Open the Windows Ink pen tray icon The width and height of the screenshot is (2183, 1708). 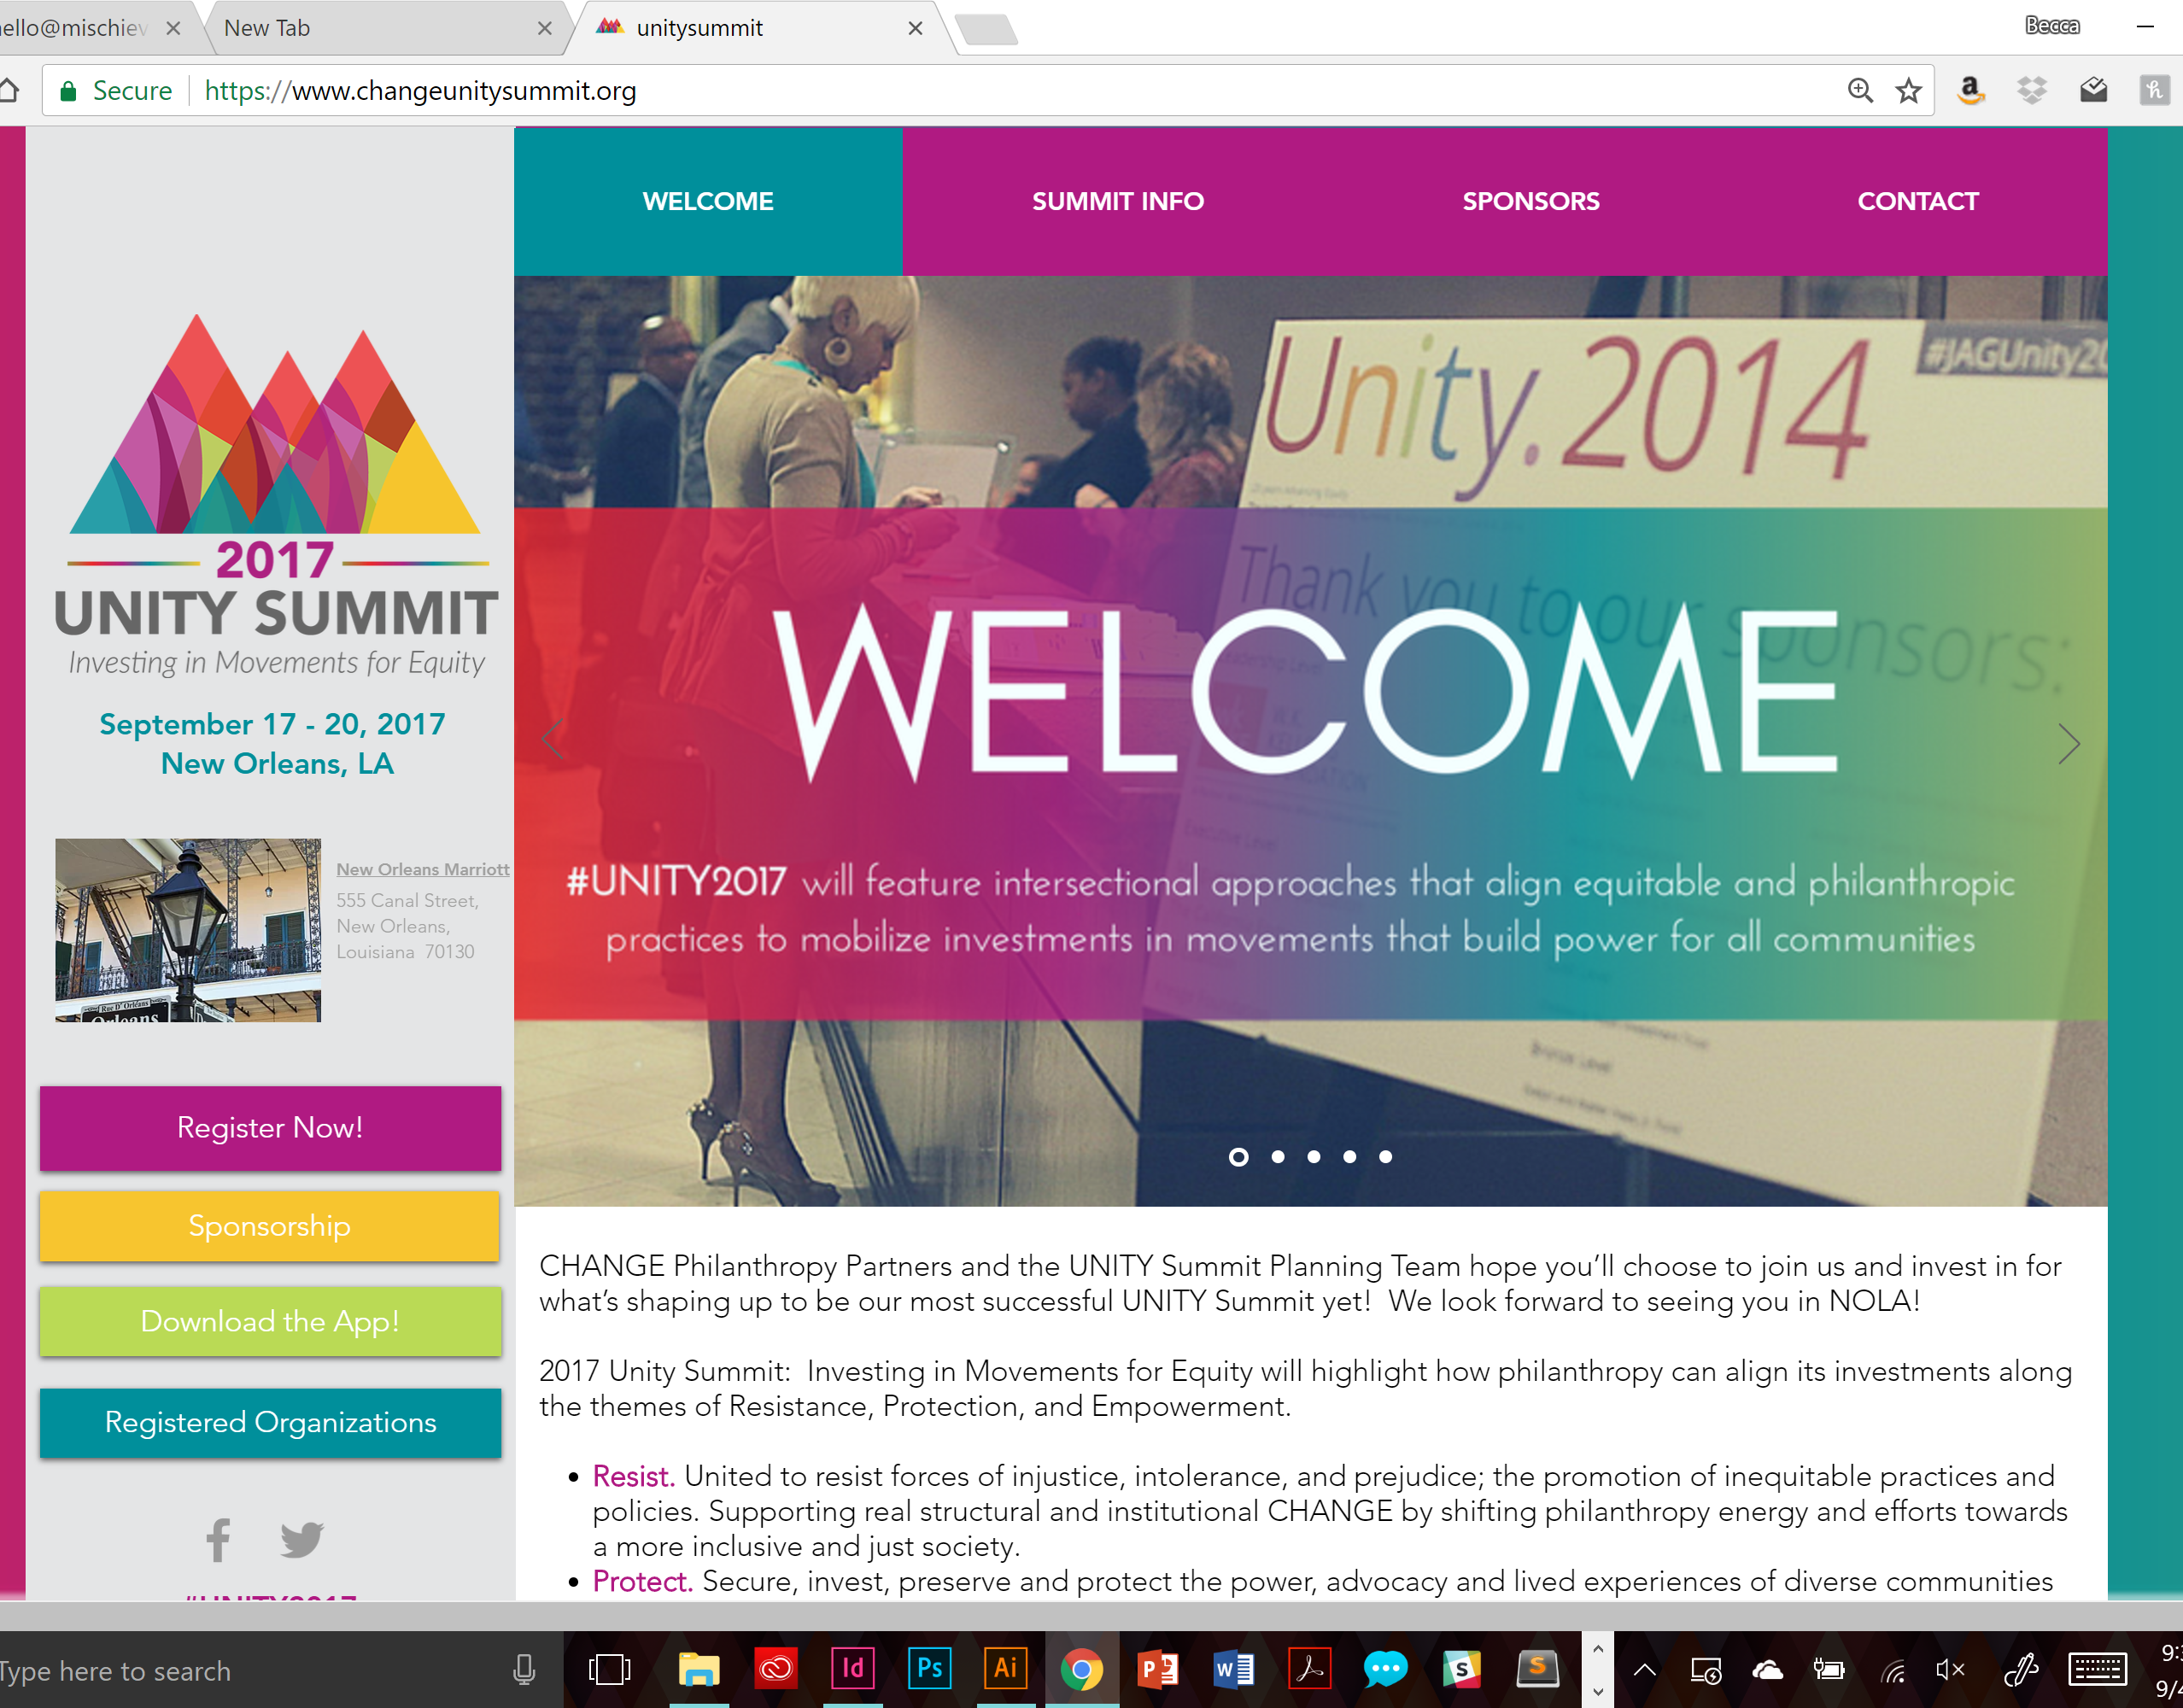[x=2020, y=1669]
